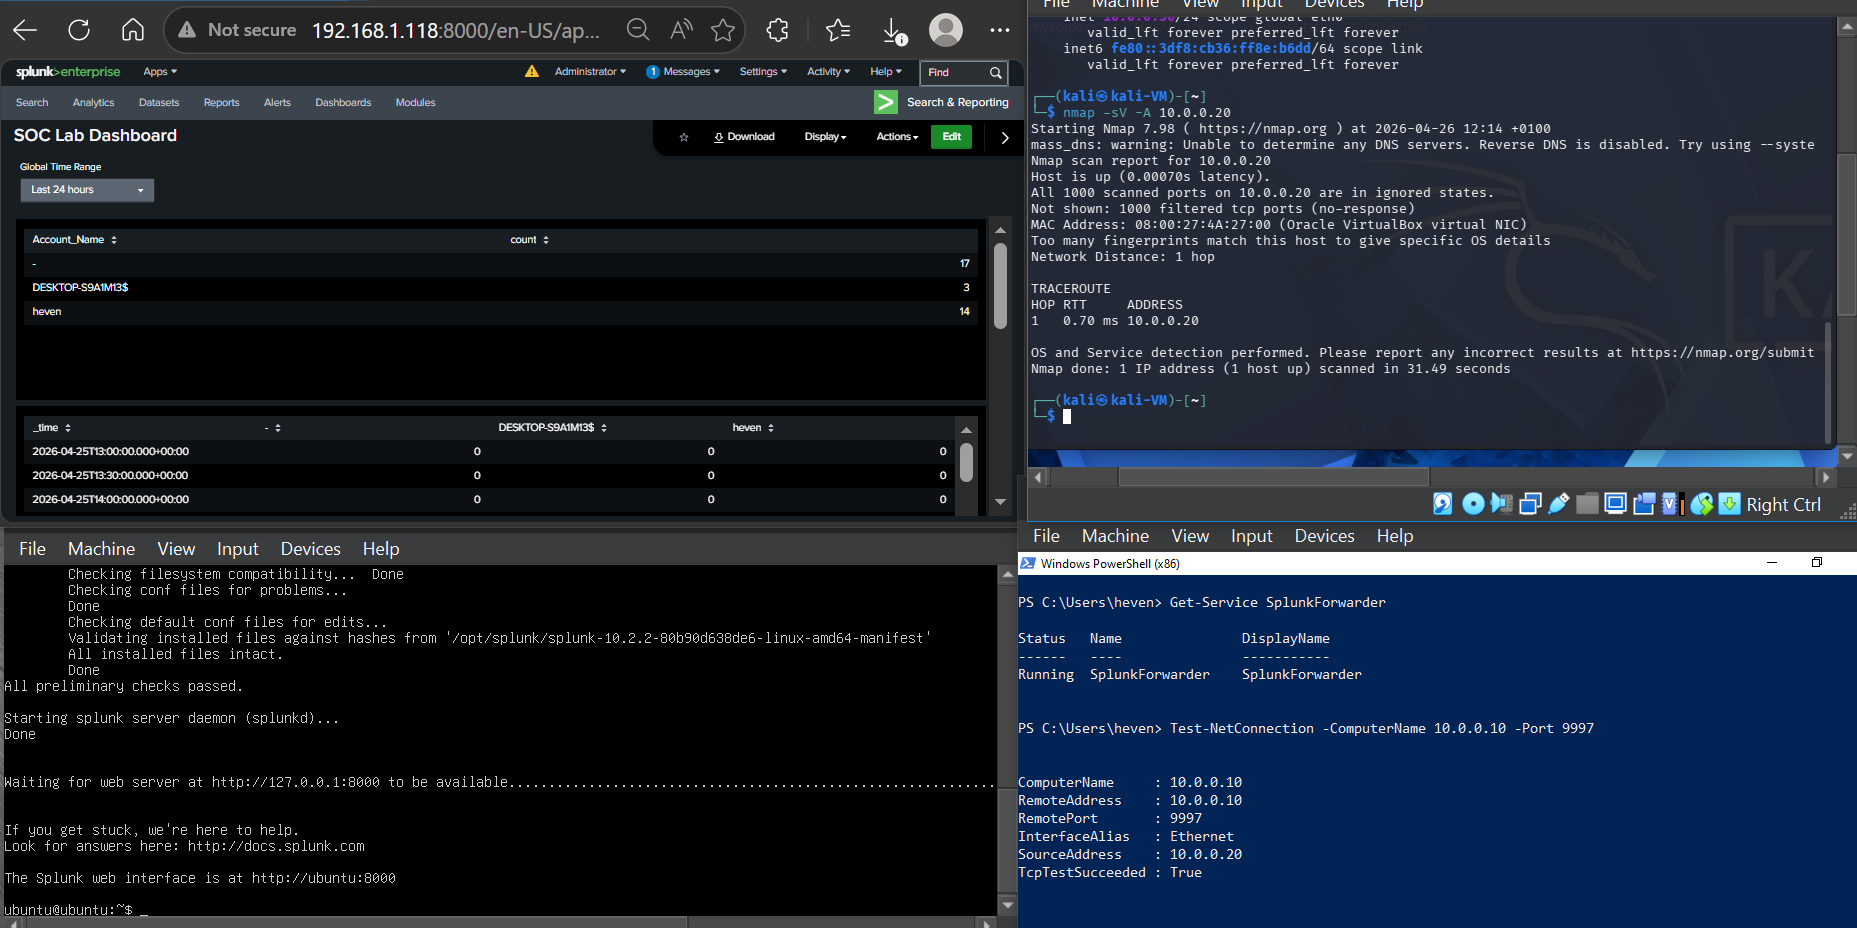Click Splunk warning triangle icon
Image resolution: width=1857 pixels, height=928 pixels.
(532, 71)
